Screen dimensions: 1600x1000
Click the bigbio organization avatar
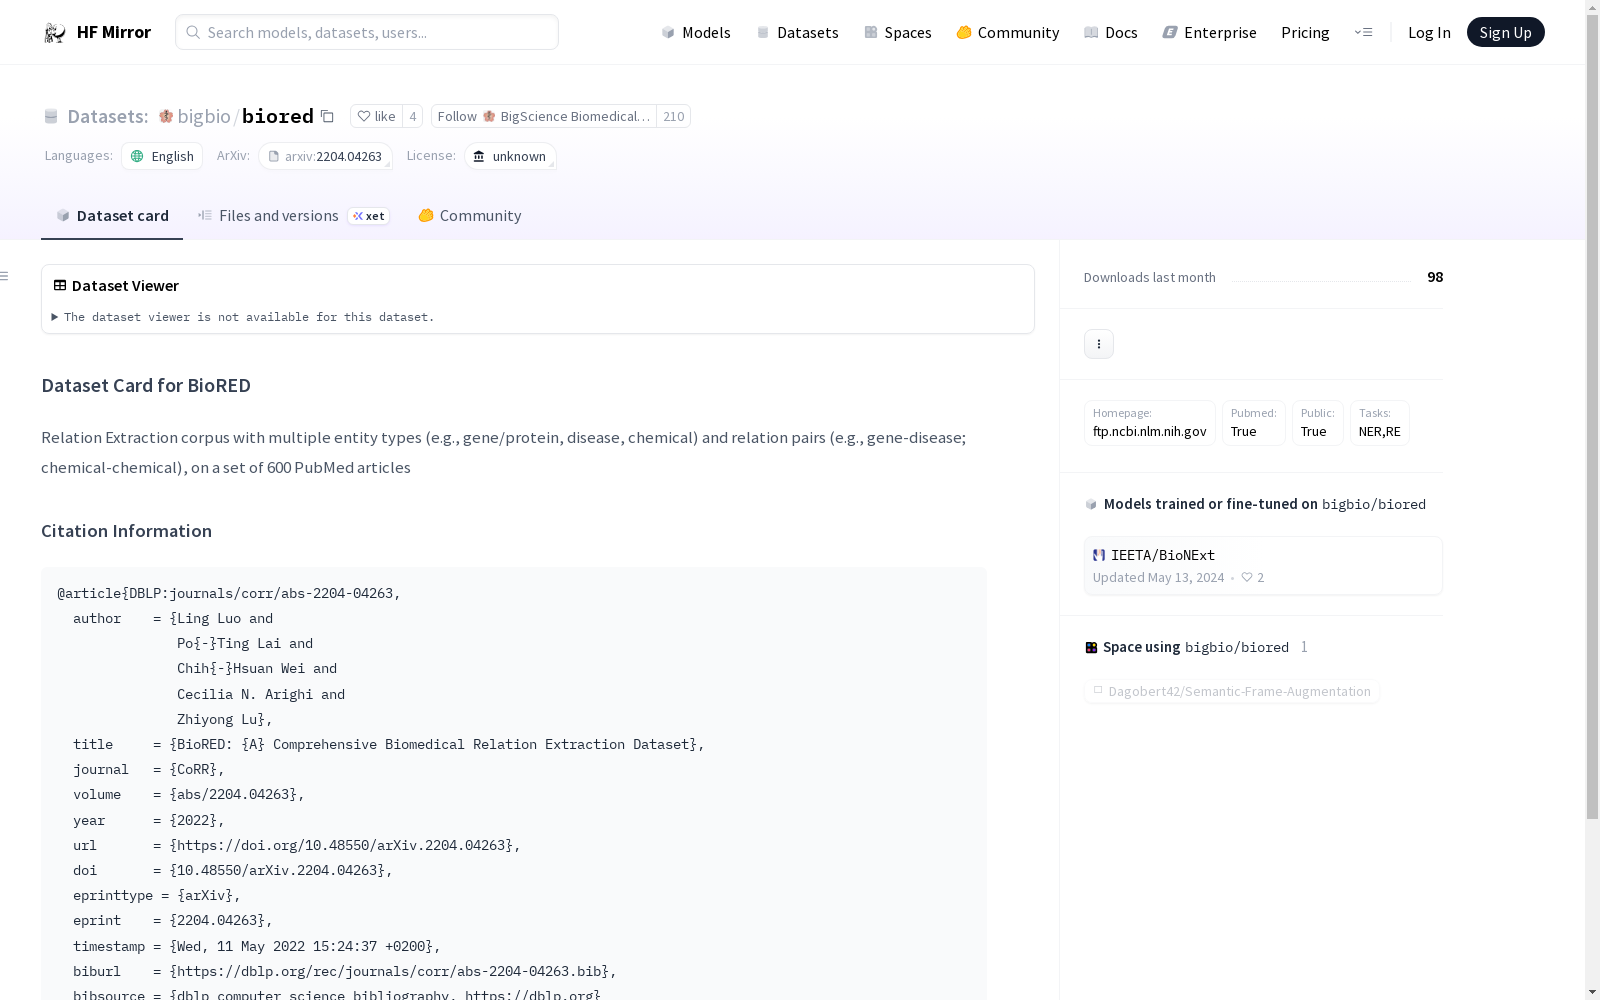[x=166, y=116]
